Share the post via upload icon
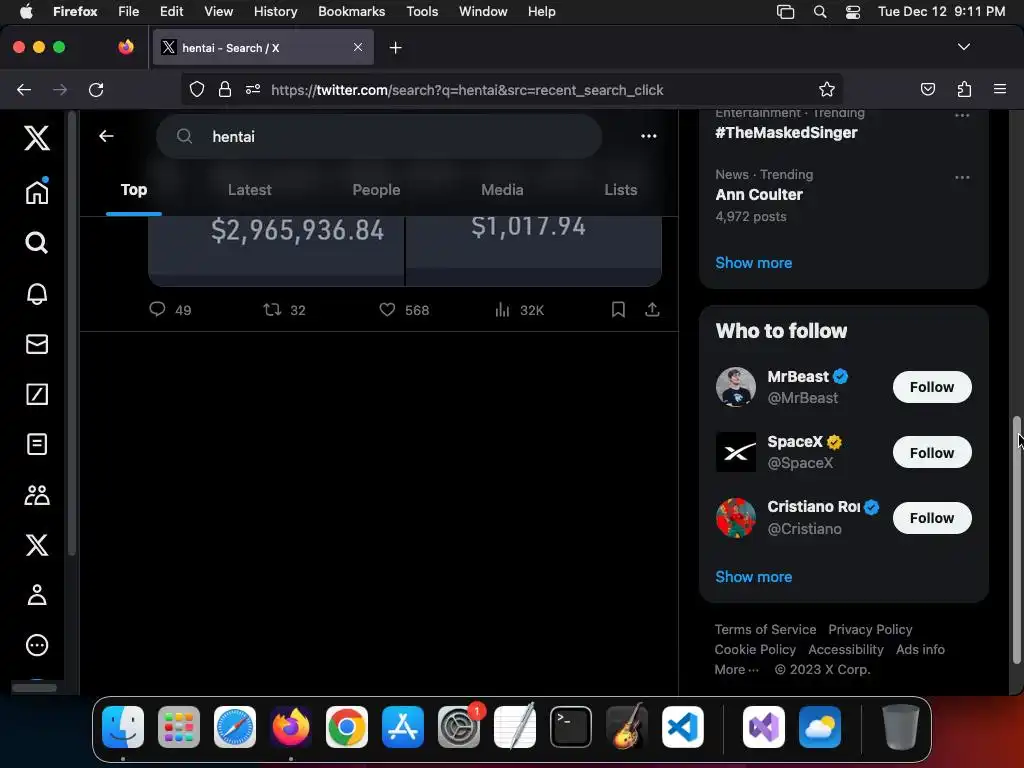This screenshot has width=1024, height=768. click(652, 309)
